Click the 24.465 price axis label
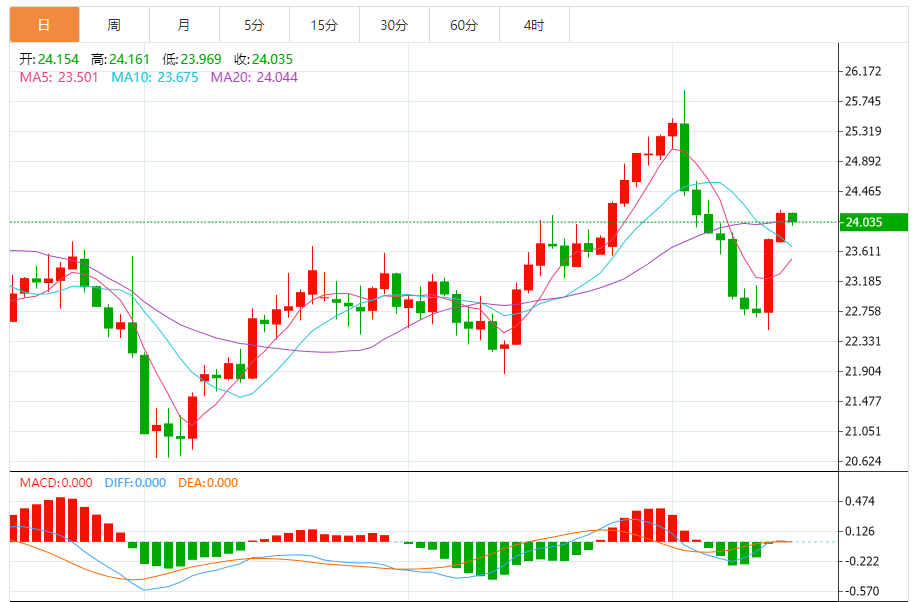Screen dimensions: 914x602 click(x=863, y=191)
